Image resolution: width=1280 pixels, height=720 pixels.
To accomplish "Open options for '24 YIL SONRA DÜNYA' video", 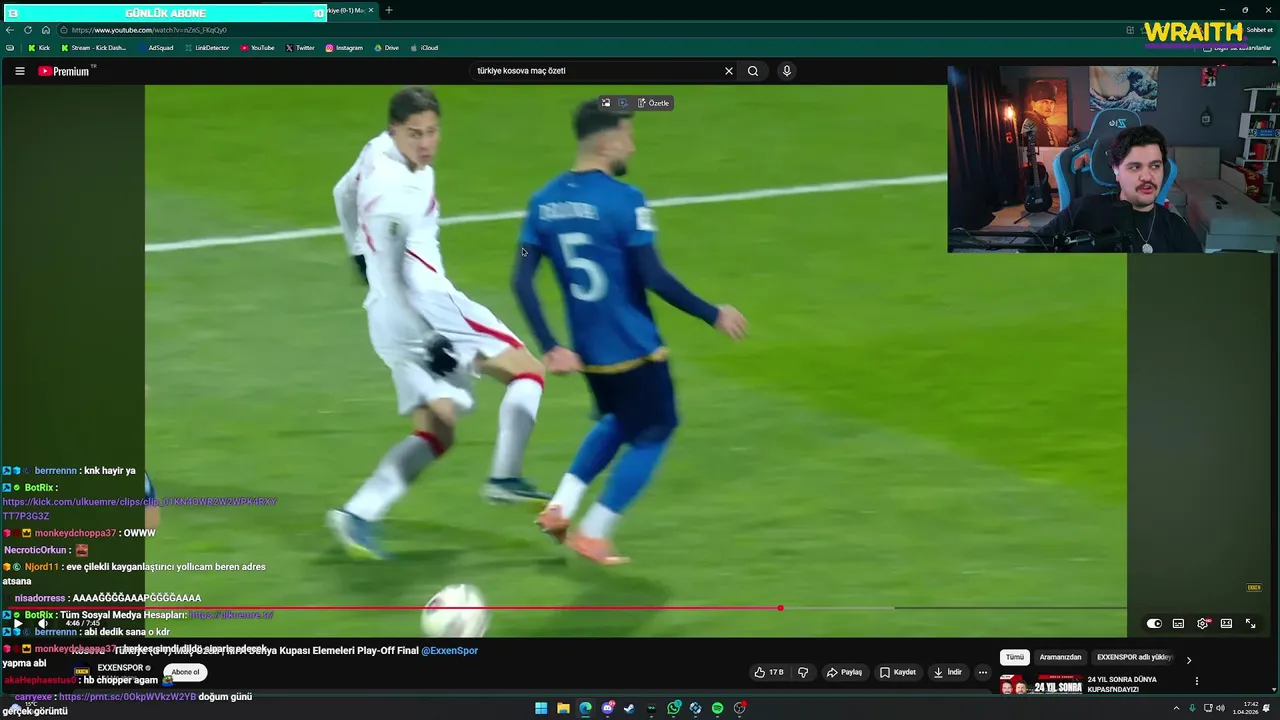I will point(1197,681).
